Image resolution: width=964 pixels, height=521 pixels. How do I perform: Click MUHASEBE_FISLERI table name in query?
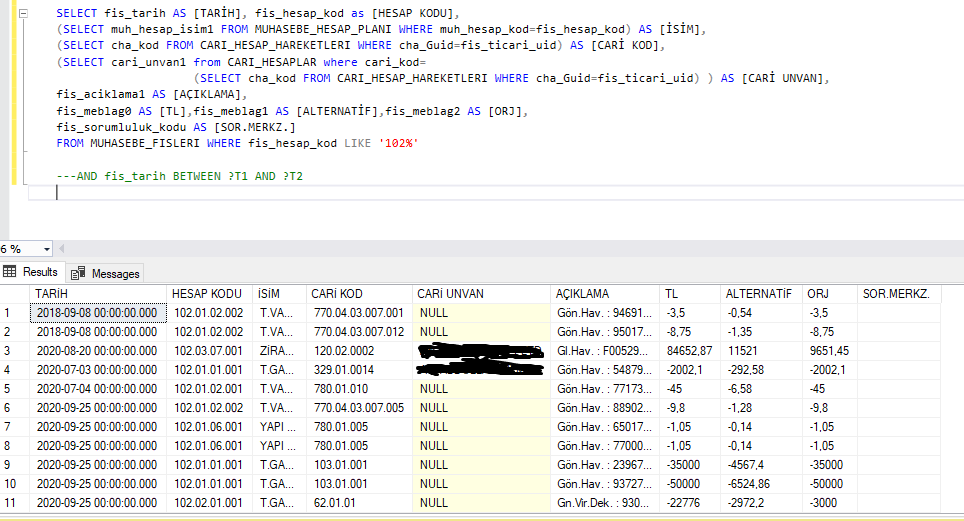(x=145, y=143)
